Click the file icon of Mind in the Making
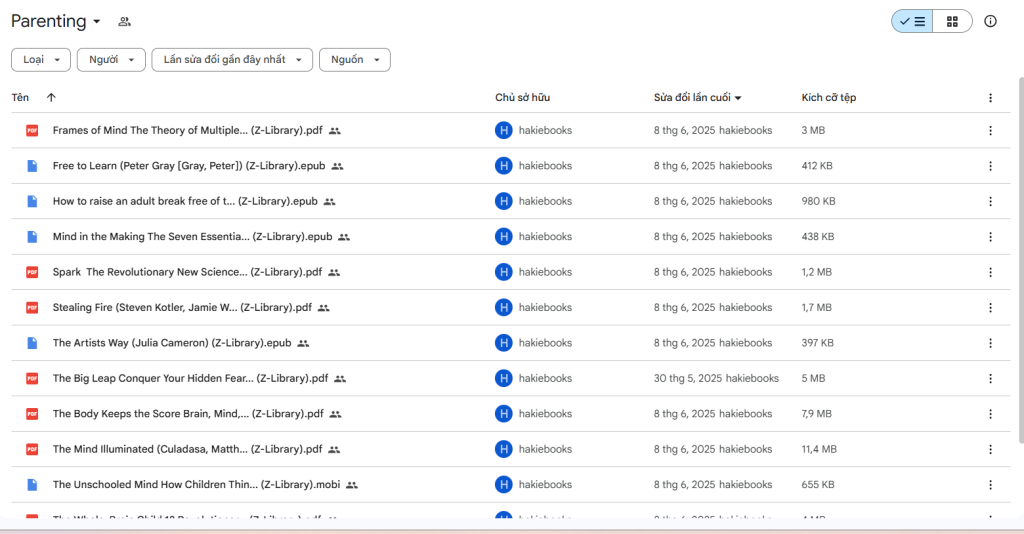1024x534 pixels. coord(32,236)
